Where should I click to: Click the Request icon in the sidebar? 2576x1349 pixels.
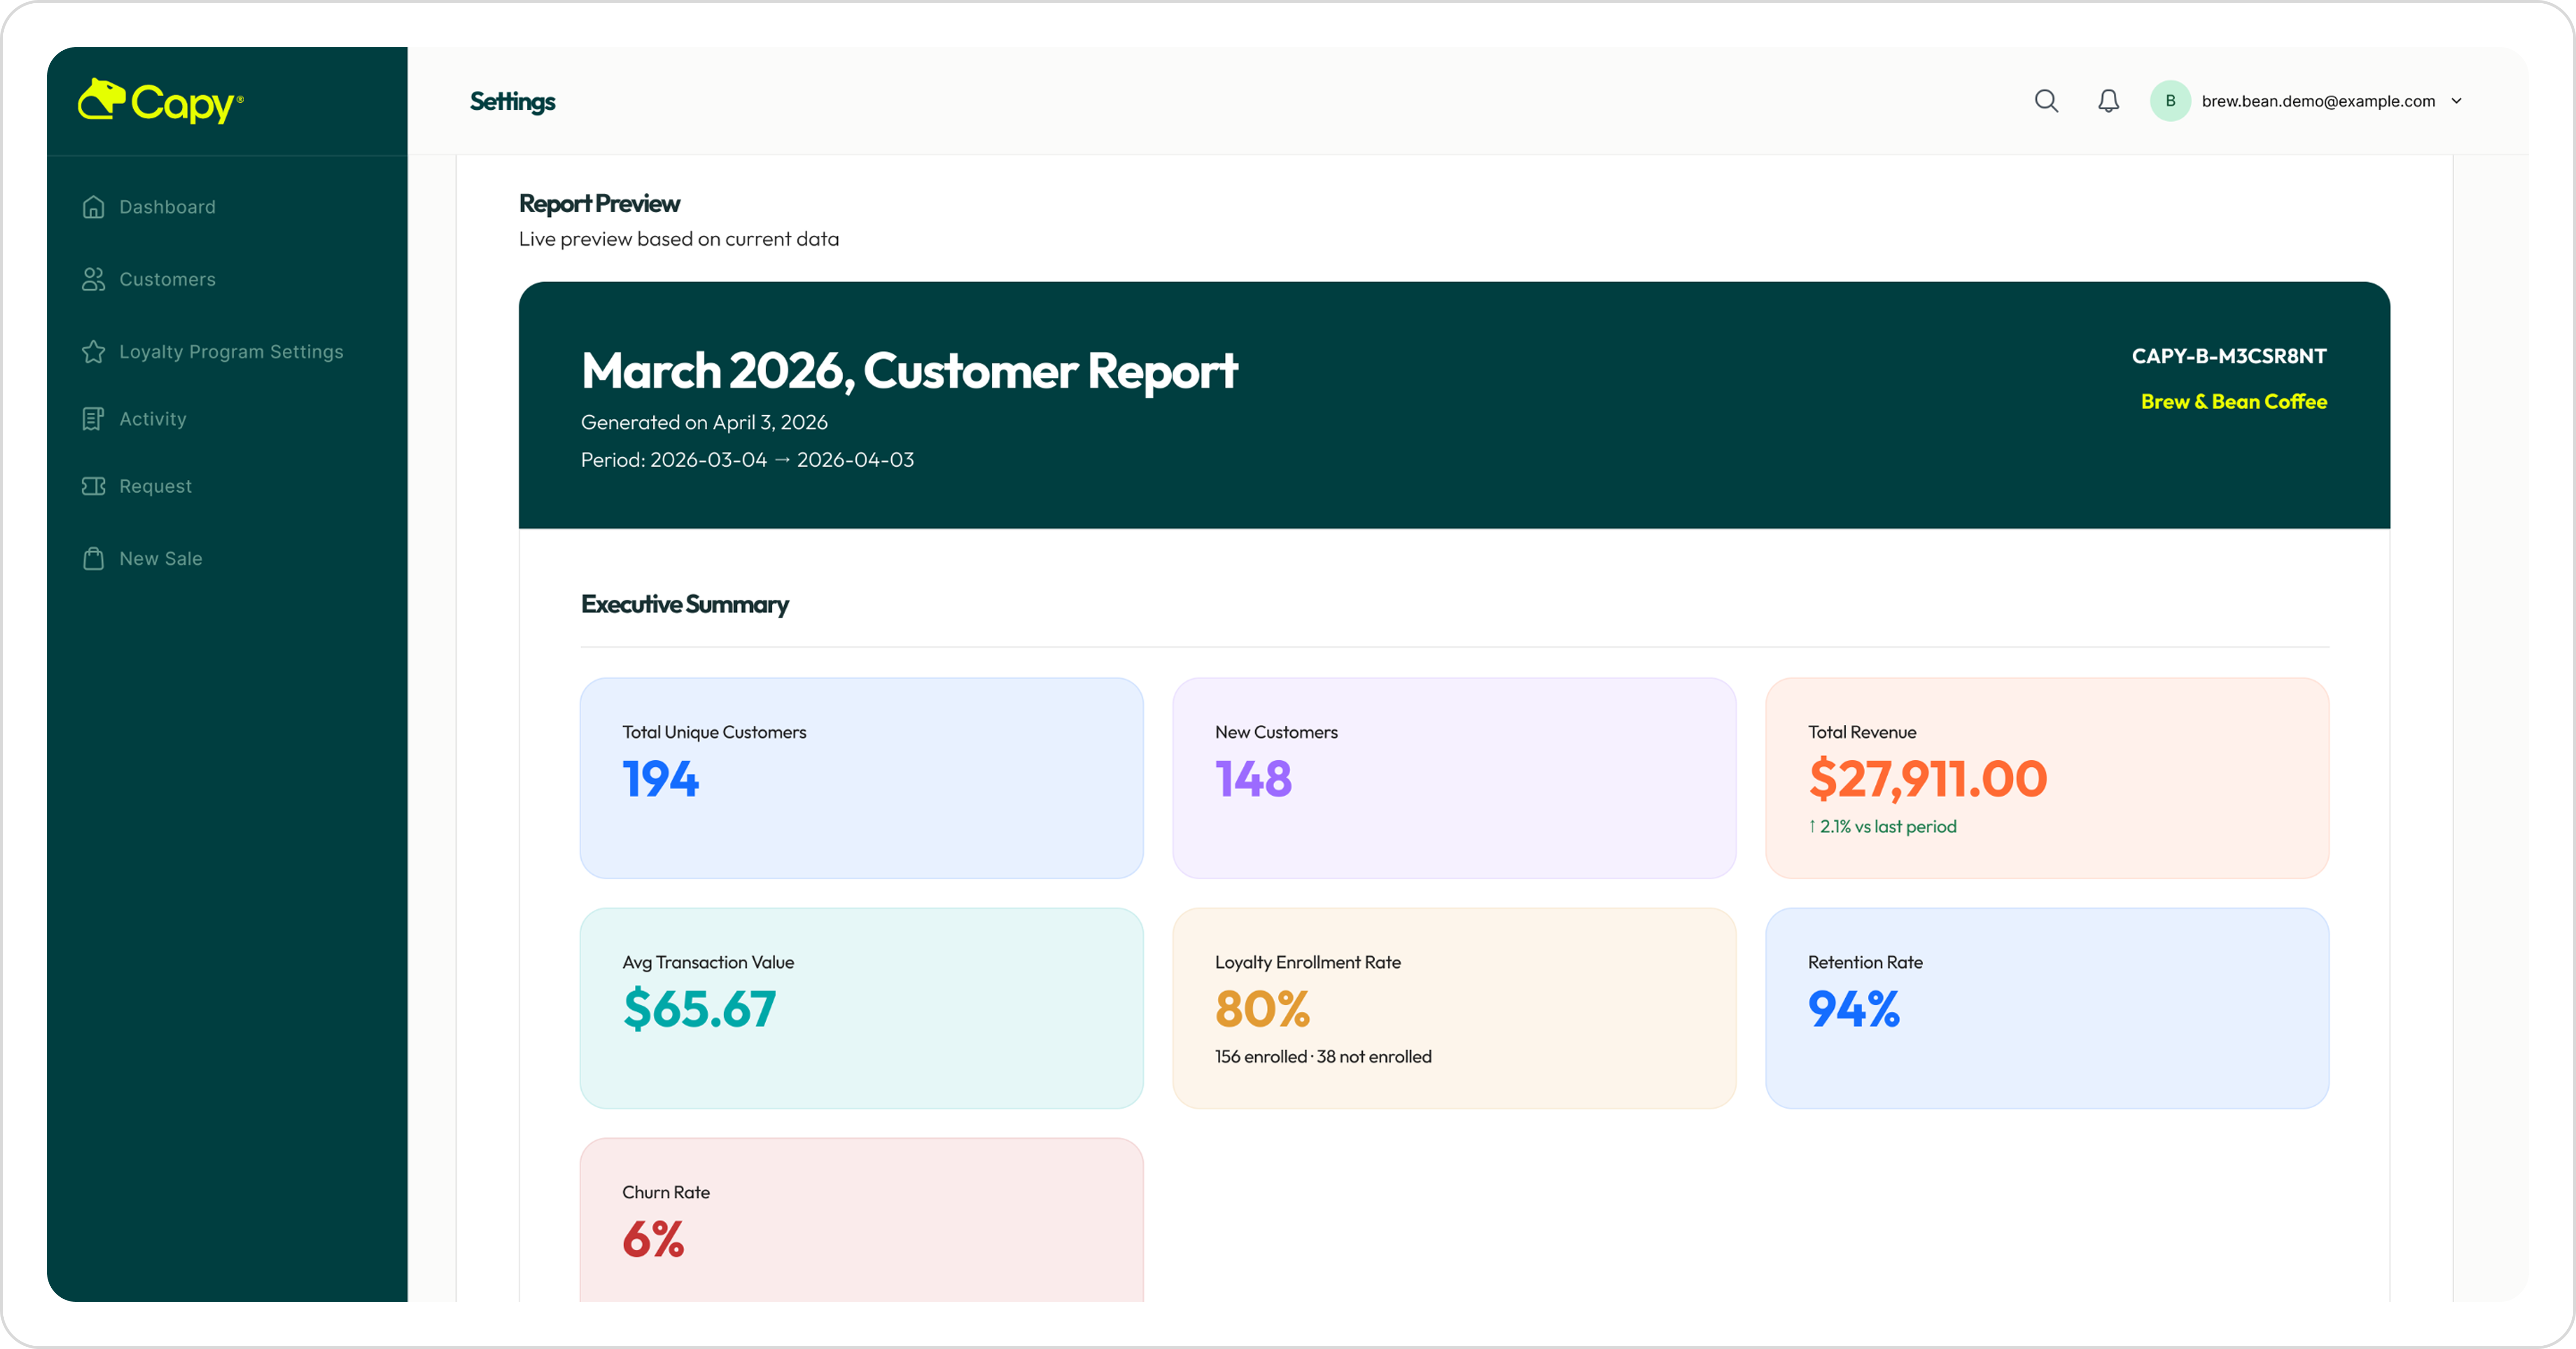click(x=94, y=486)
